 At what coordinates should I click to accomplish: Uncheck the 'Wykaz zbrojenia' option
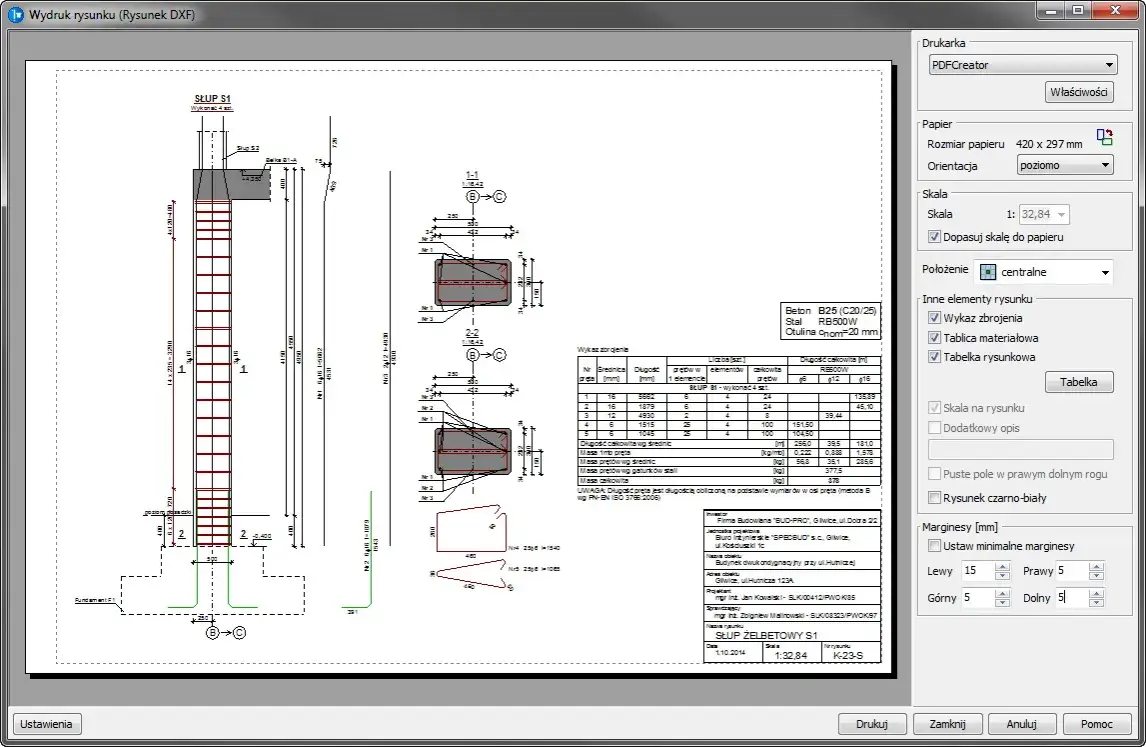coord(934,318)
